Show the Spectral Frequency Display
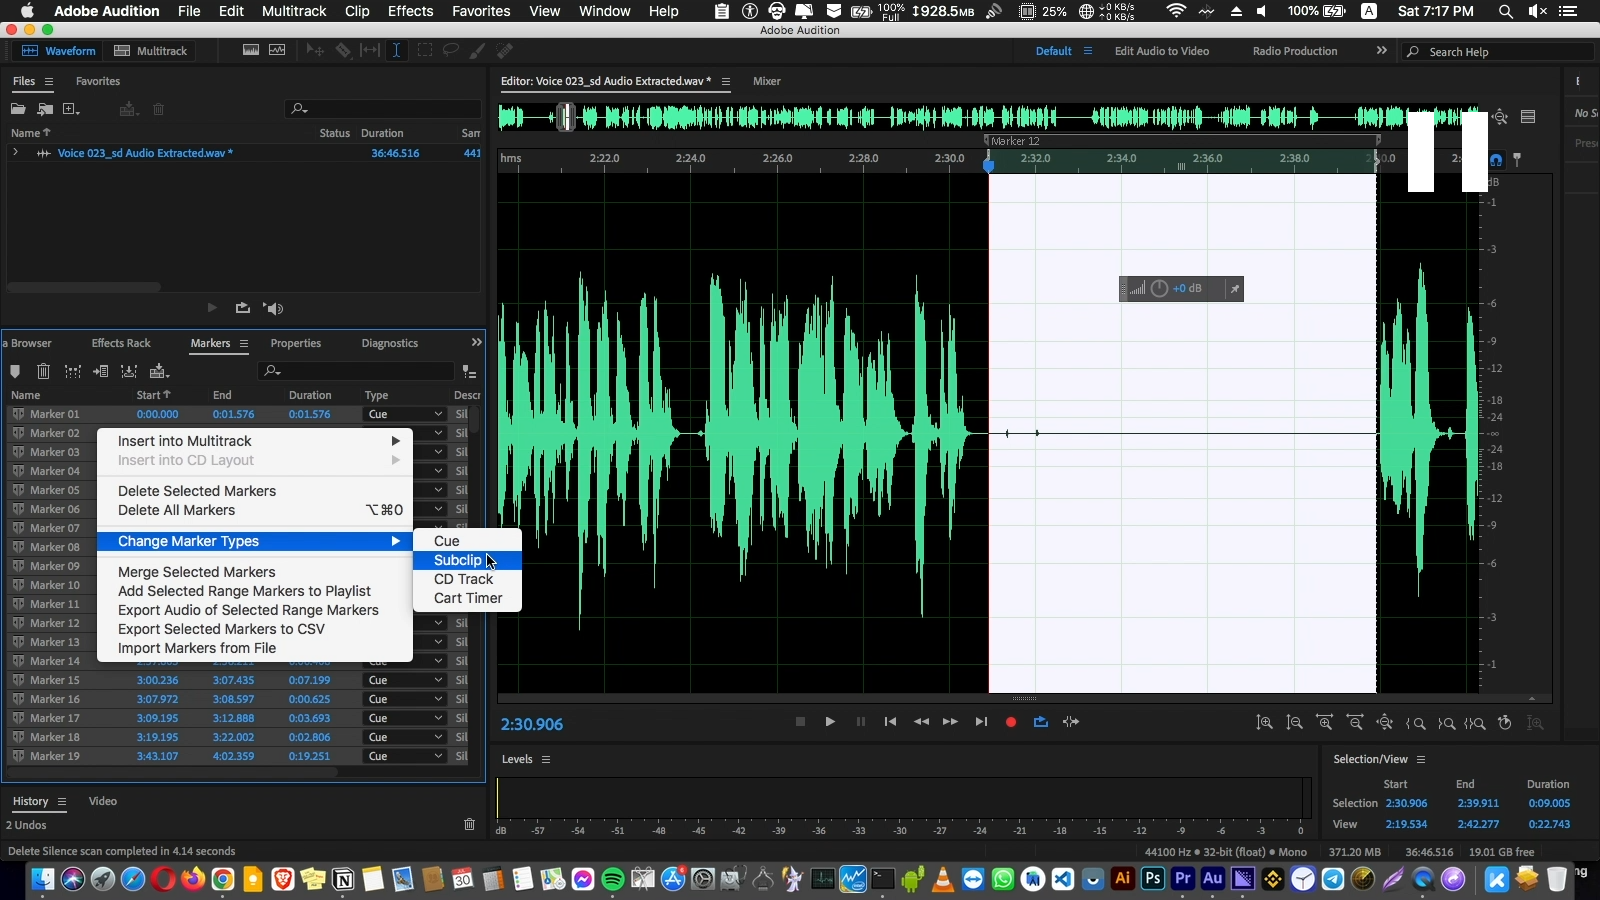Viewport: 1600px width, 900px height. pos(251,50)
